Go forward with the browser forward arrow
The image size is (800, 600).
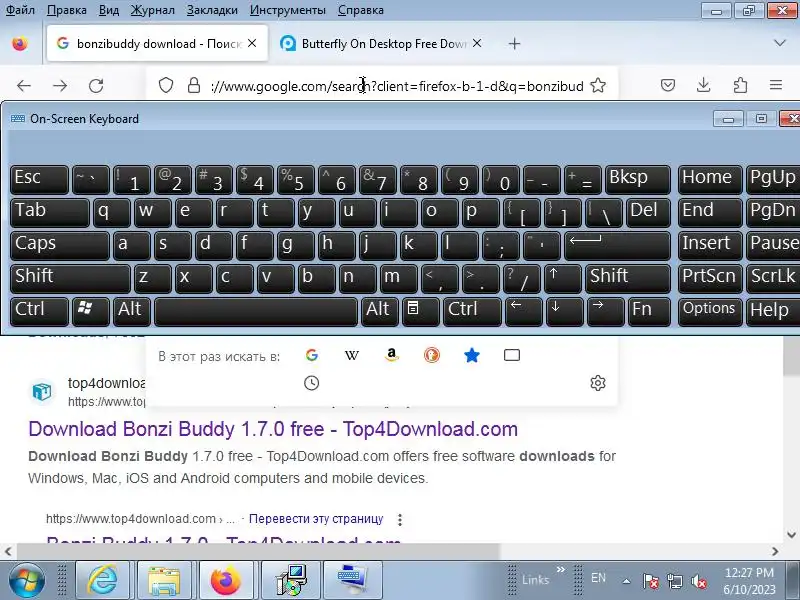click(60, 86)
